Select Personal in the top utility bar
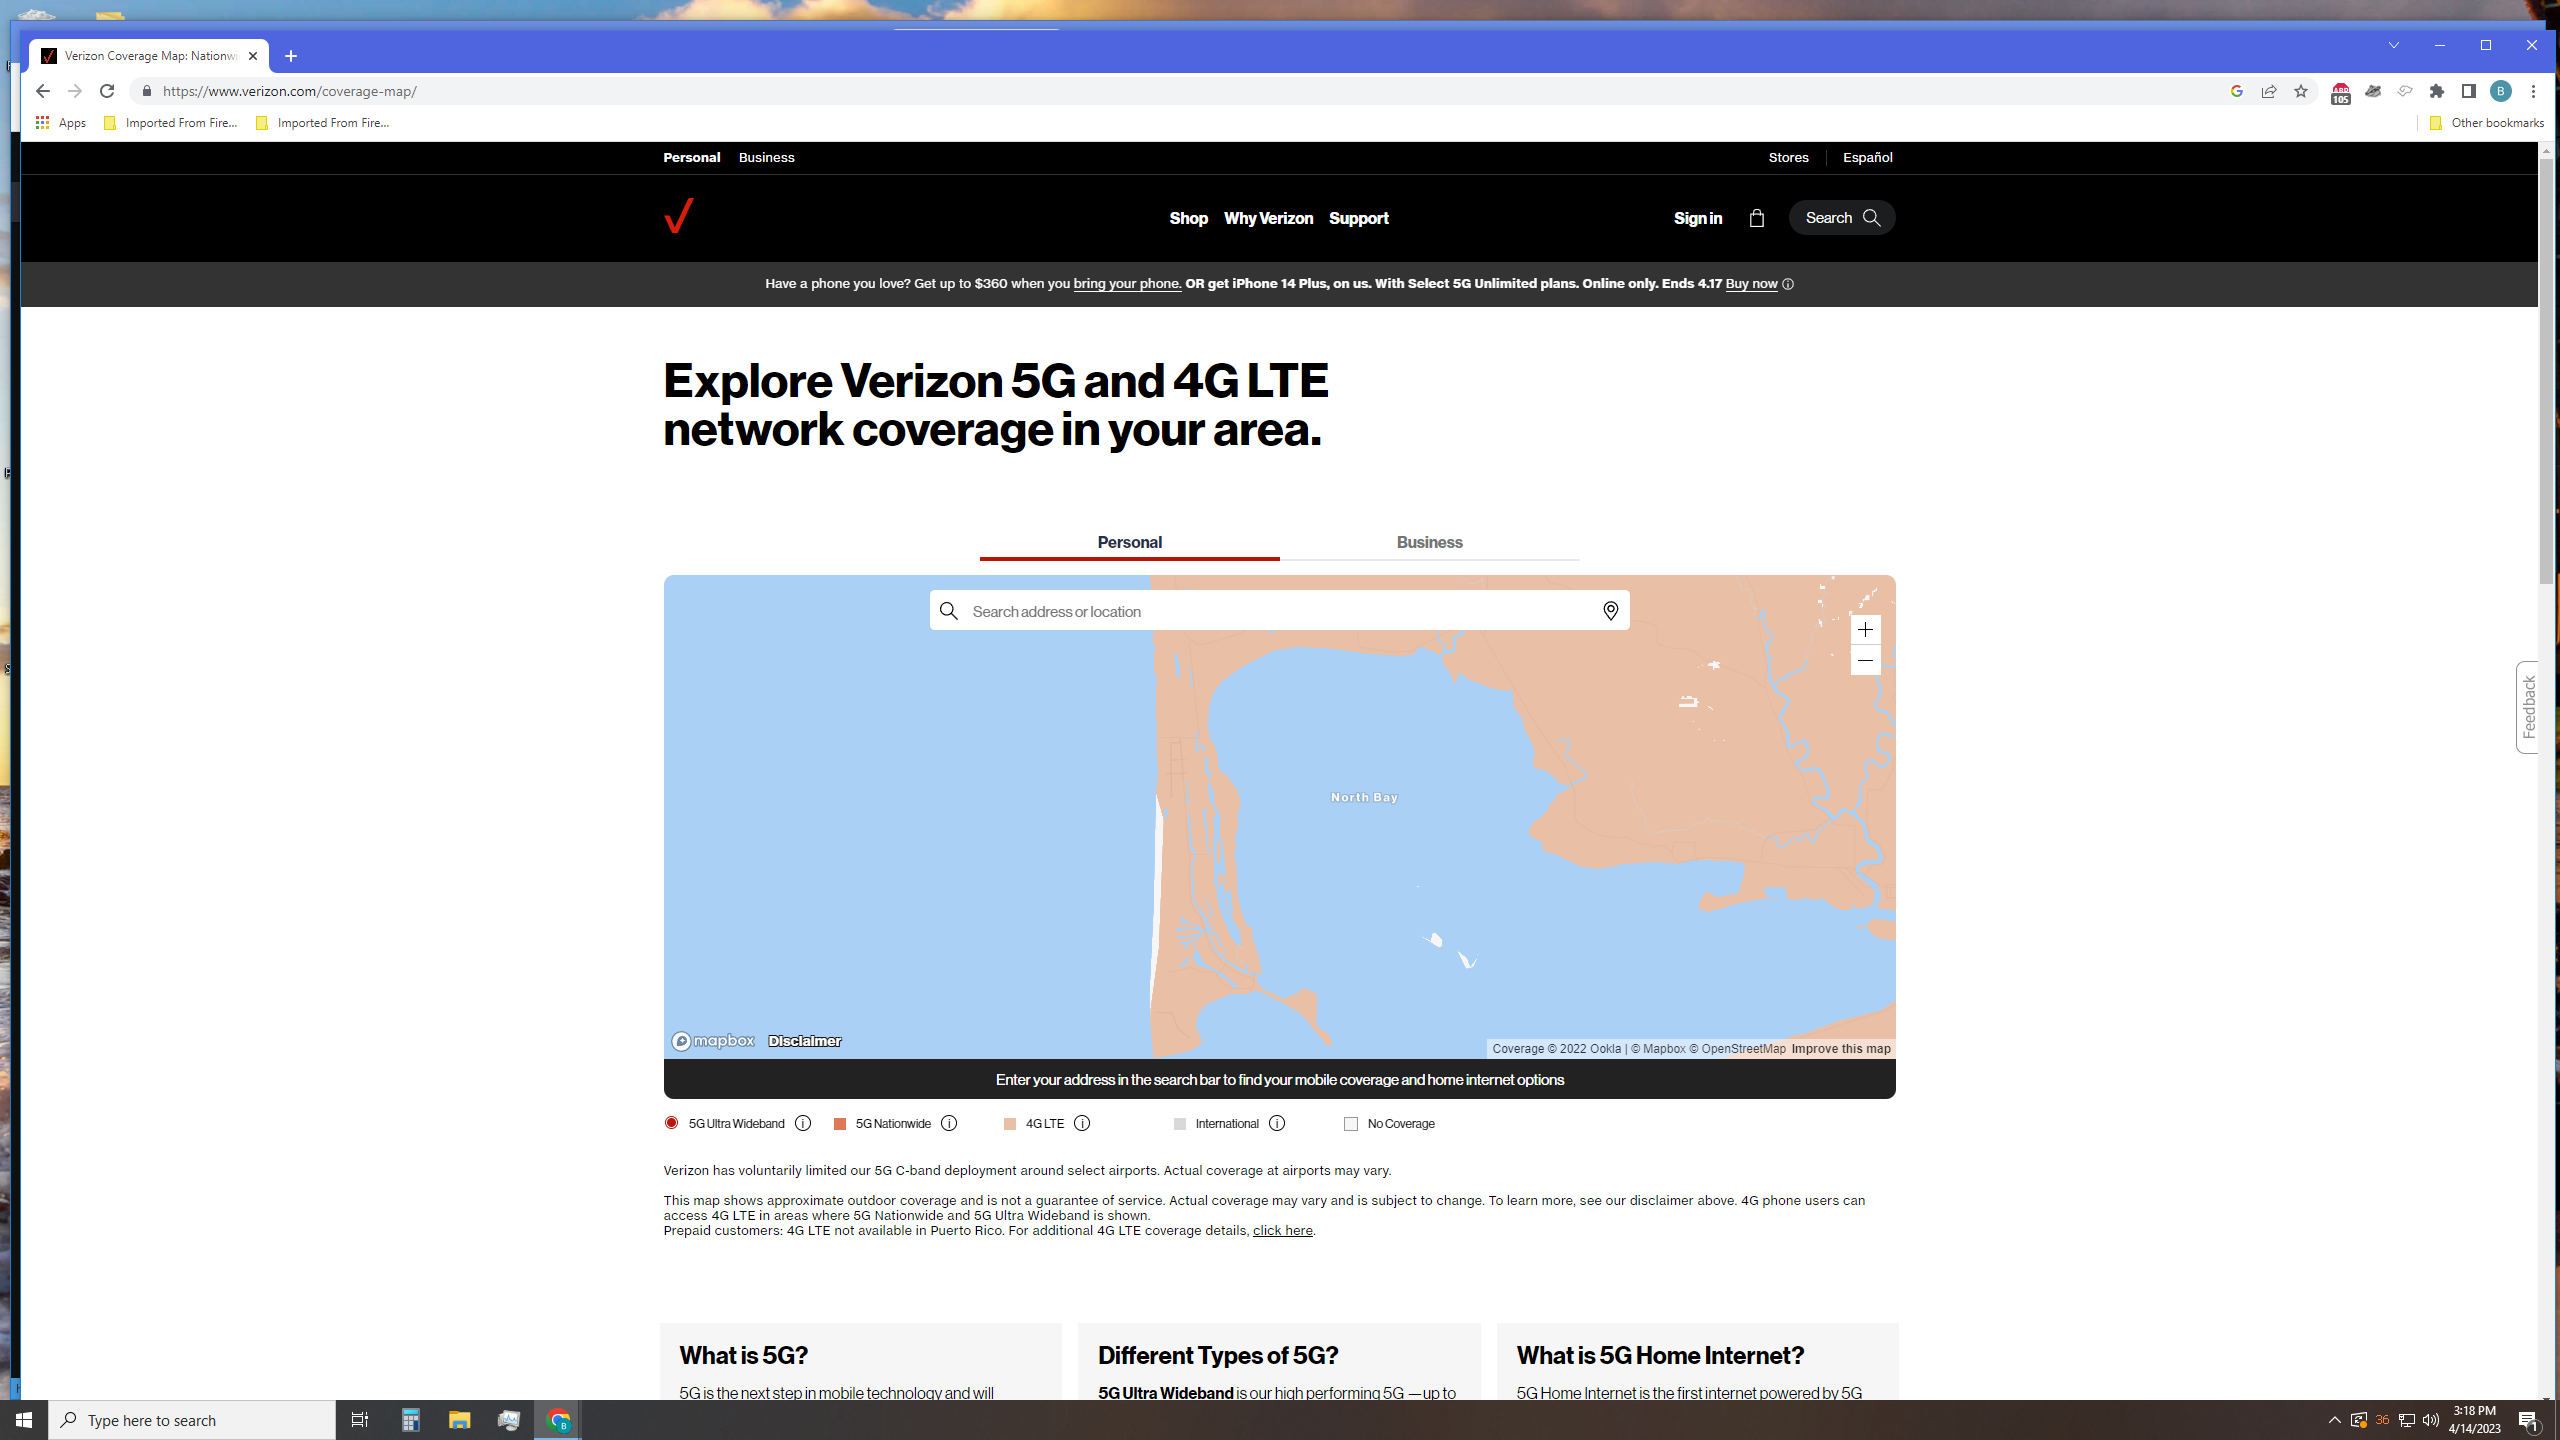The width and height of the screenshot is (2560, 1440). [x=691, y=157]
